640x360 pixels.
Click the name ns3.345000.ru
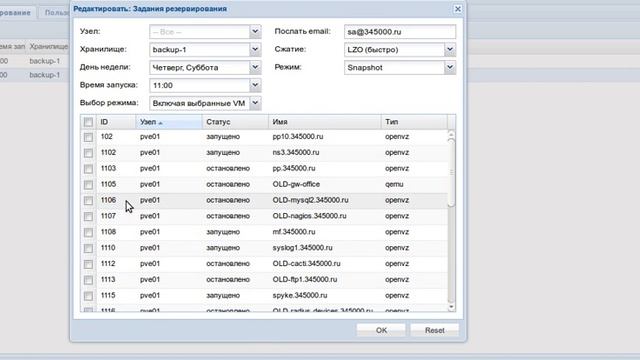[296, 152]
